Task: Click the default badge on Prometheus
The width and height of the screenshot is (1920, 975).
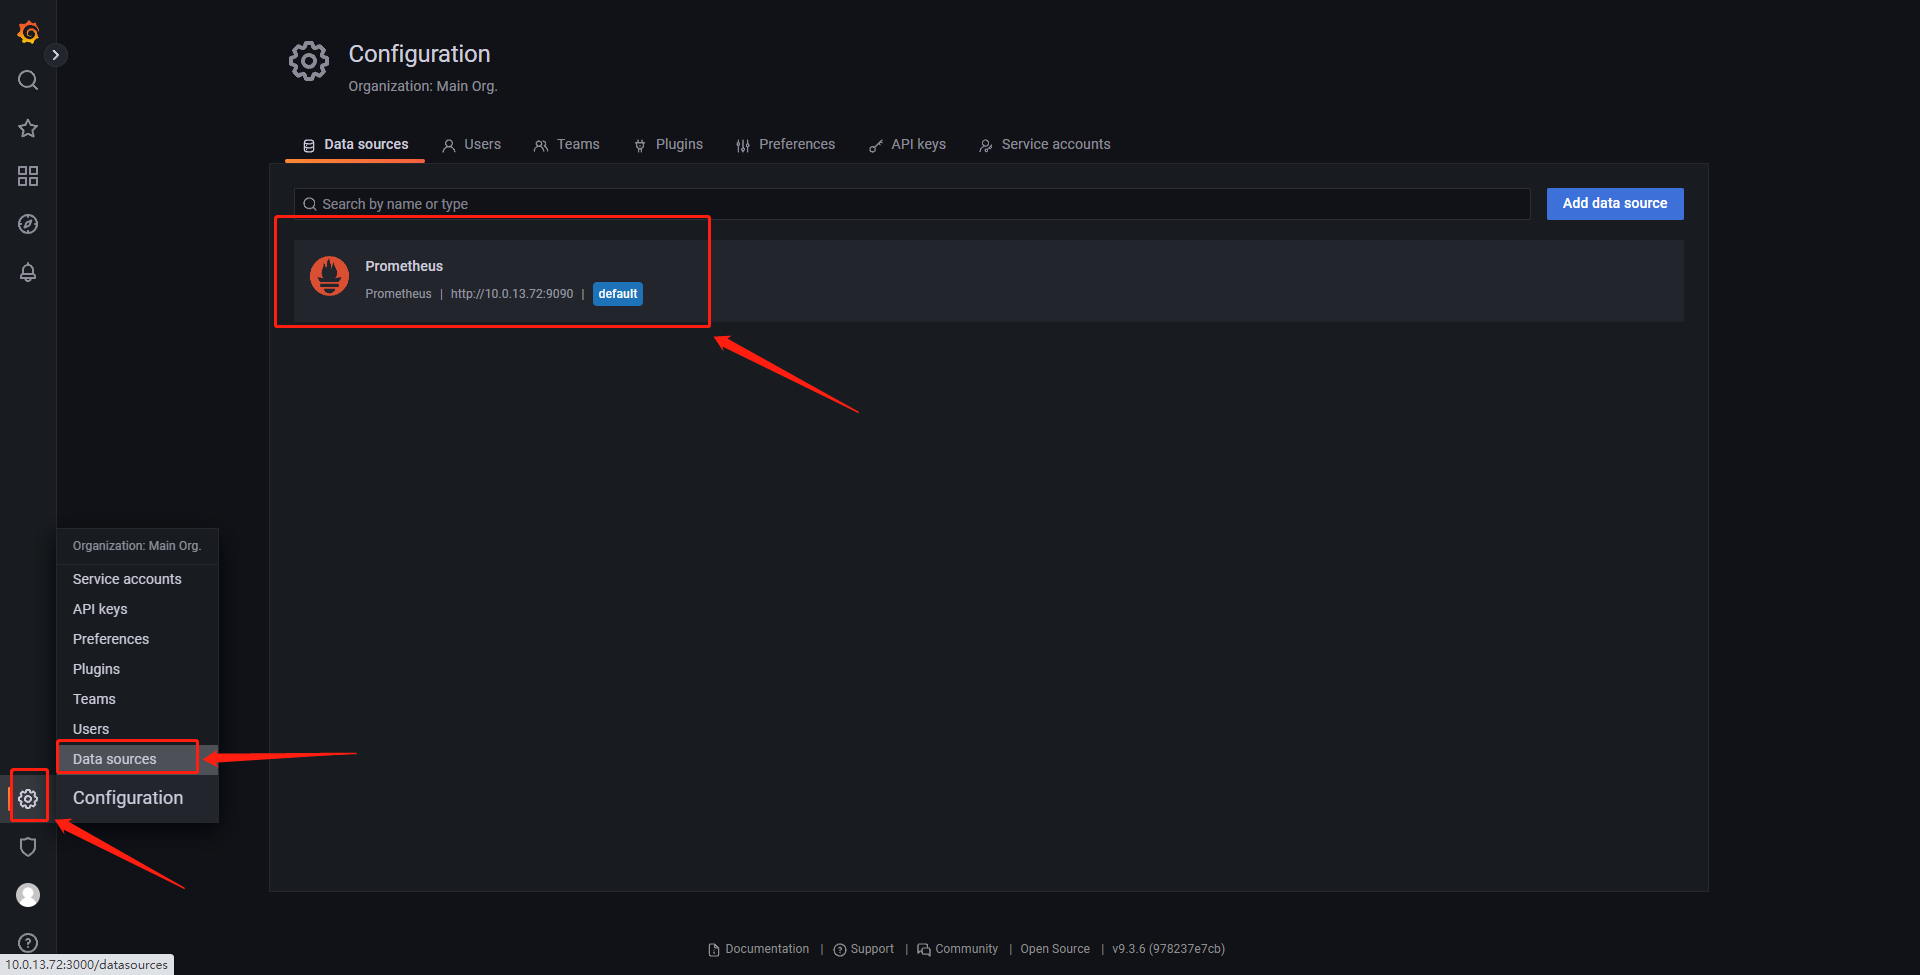Action: click(x=618, y=294)
